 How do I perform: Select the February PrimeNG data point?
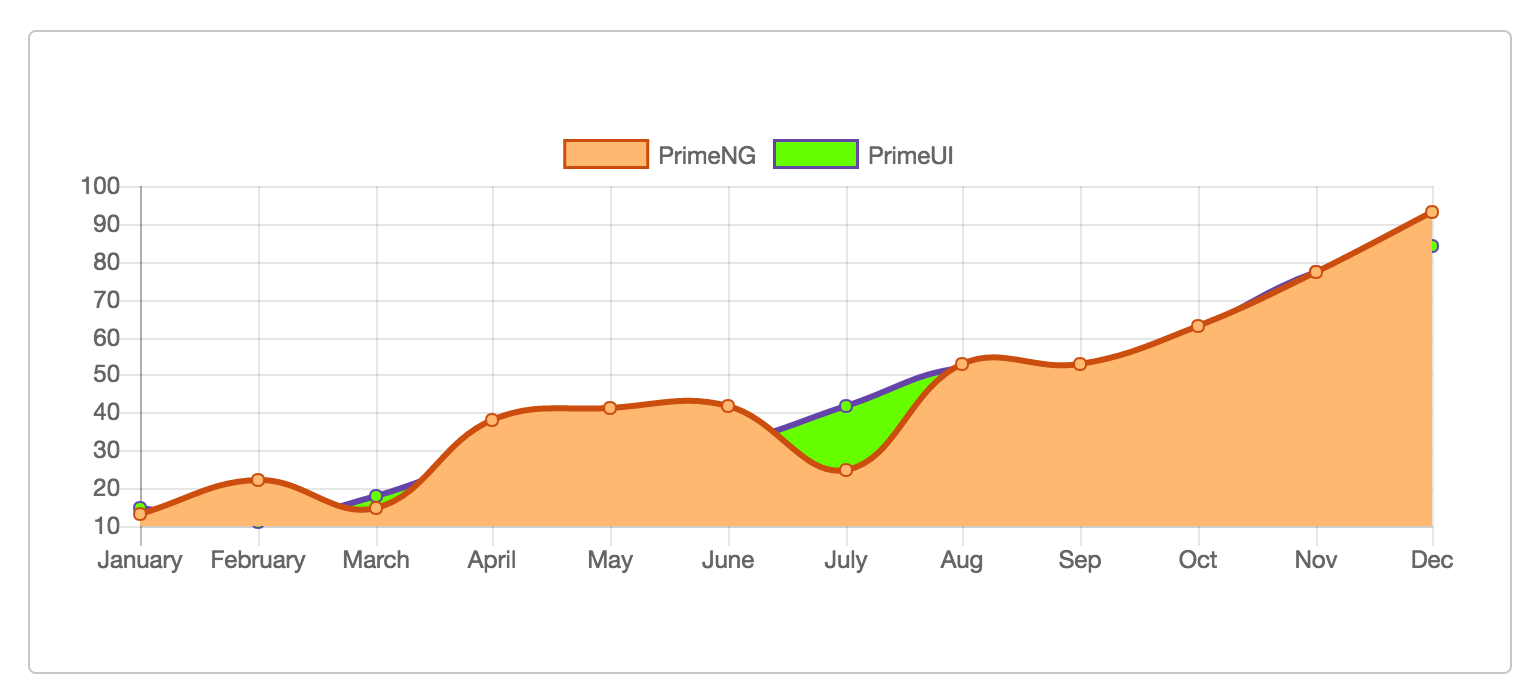point(259,480)
